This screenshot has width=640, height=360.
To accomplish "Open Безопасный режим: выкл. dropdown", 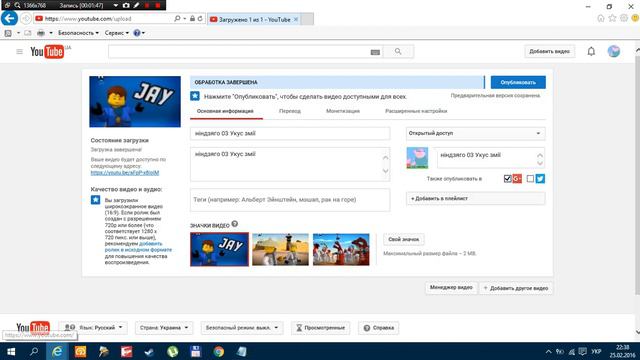I will coord(242,327).
